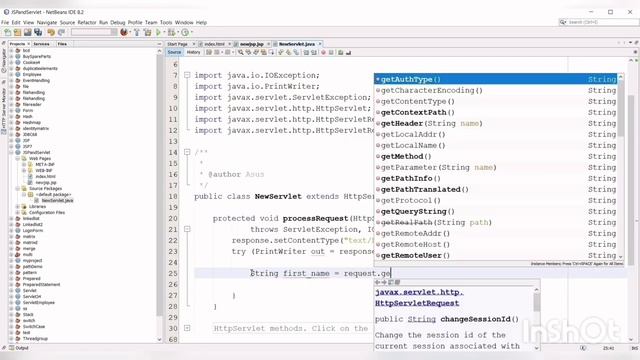This screenshot has width=640, height=360.
Task: Click the Stop Macro Recording icon
Action: click(331, 52)
